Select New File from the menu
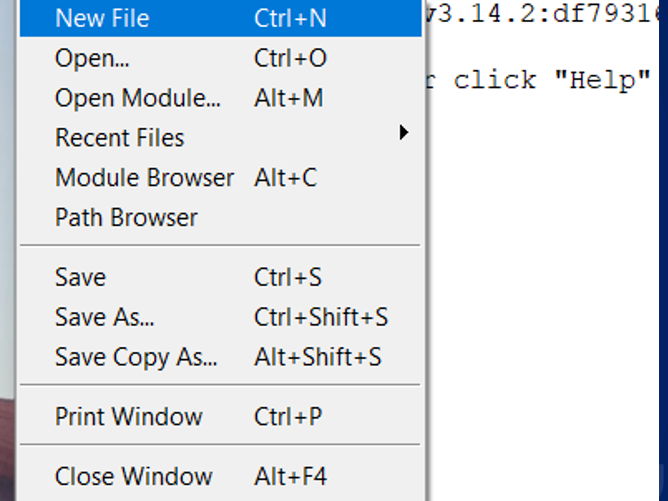668x501 pixels. click(x=102, y=18)
